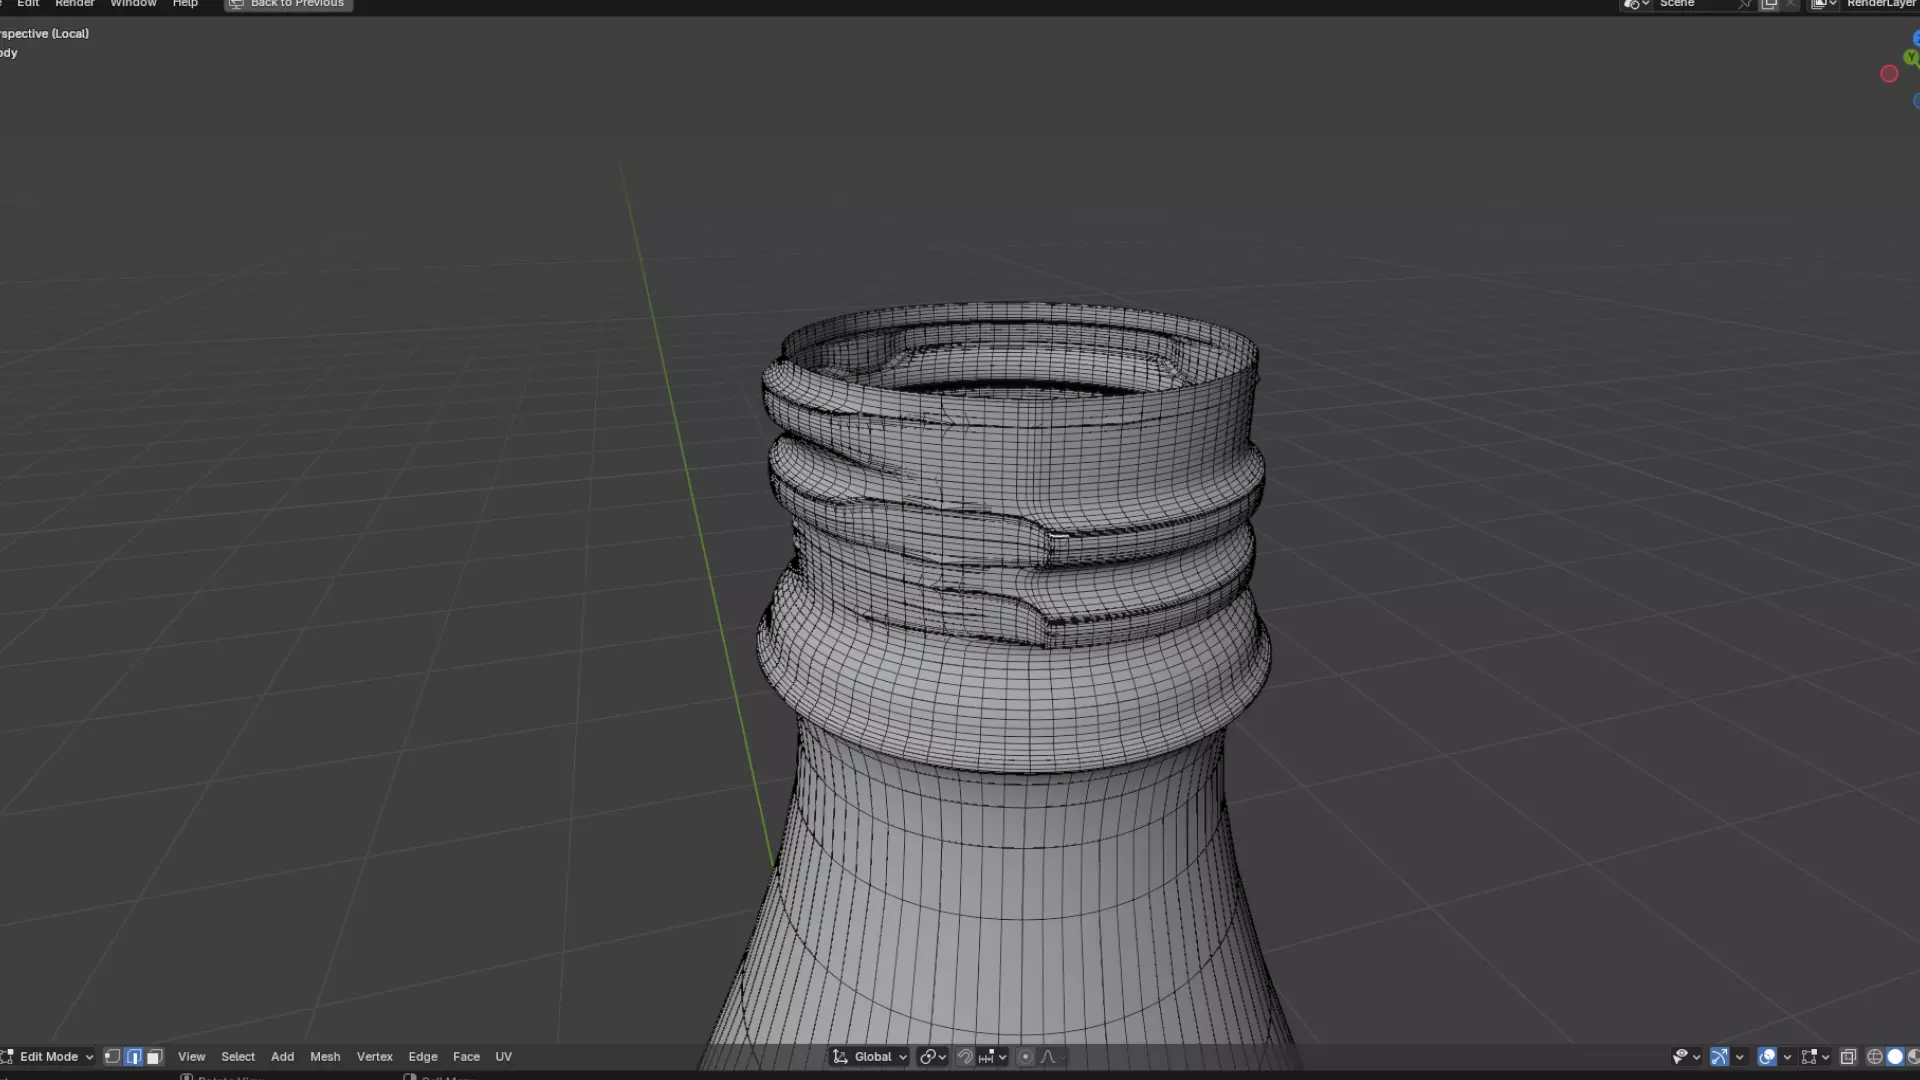The height and width of the screenshot is (1080, 1920).
Task: Toggle proportional editing
Action: pyautogui.click(x=1025, y=1057)
